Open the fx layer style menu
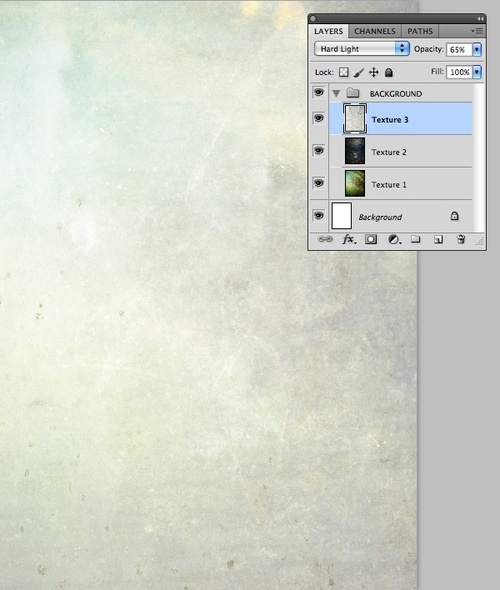 pos(349,239)
